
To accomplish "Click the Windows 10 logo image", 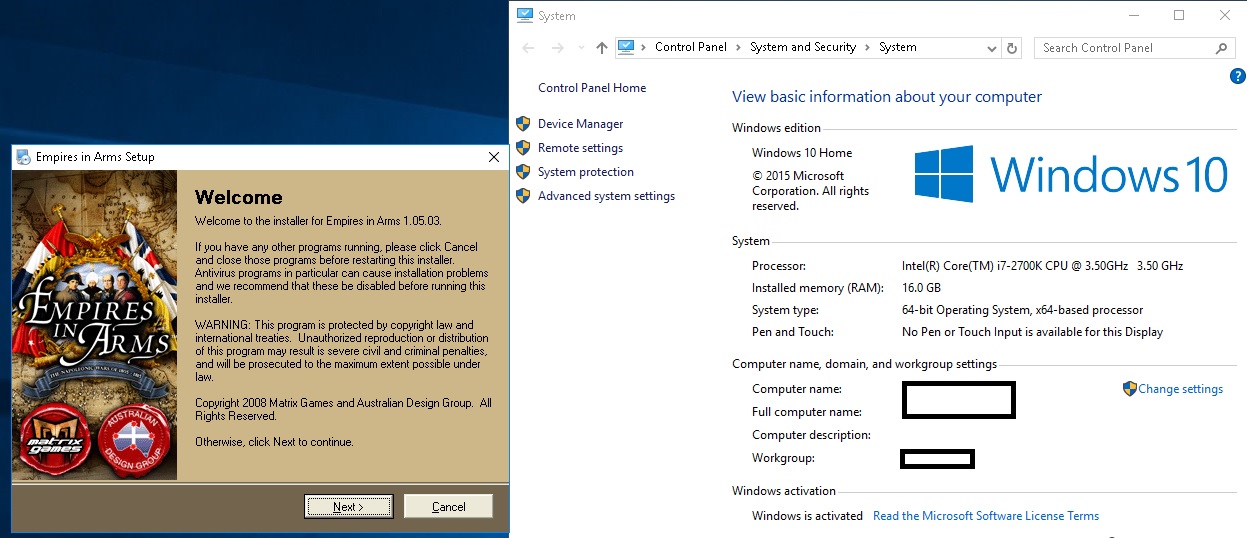I will tap(1071, 173).
